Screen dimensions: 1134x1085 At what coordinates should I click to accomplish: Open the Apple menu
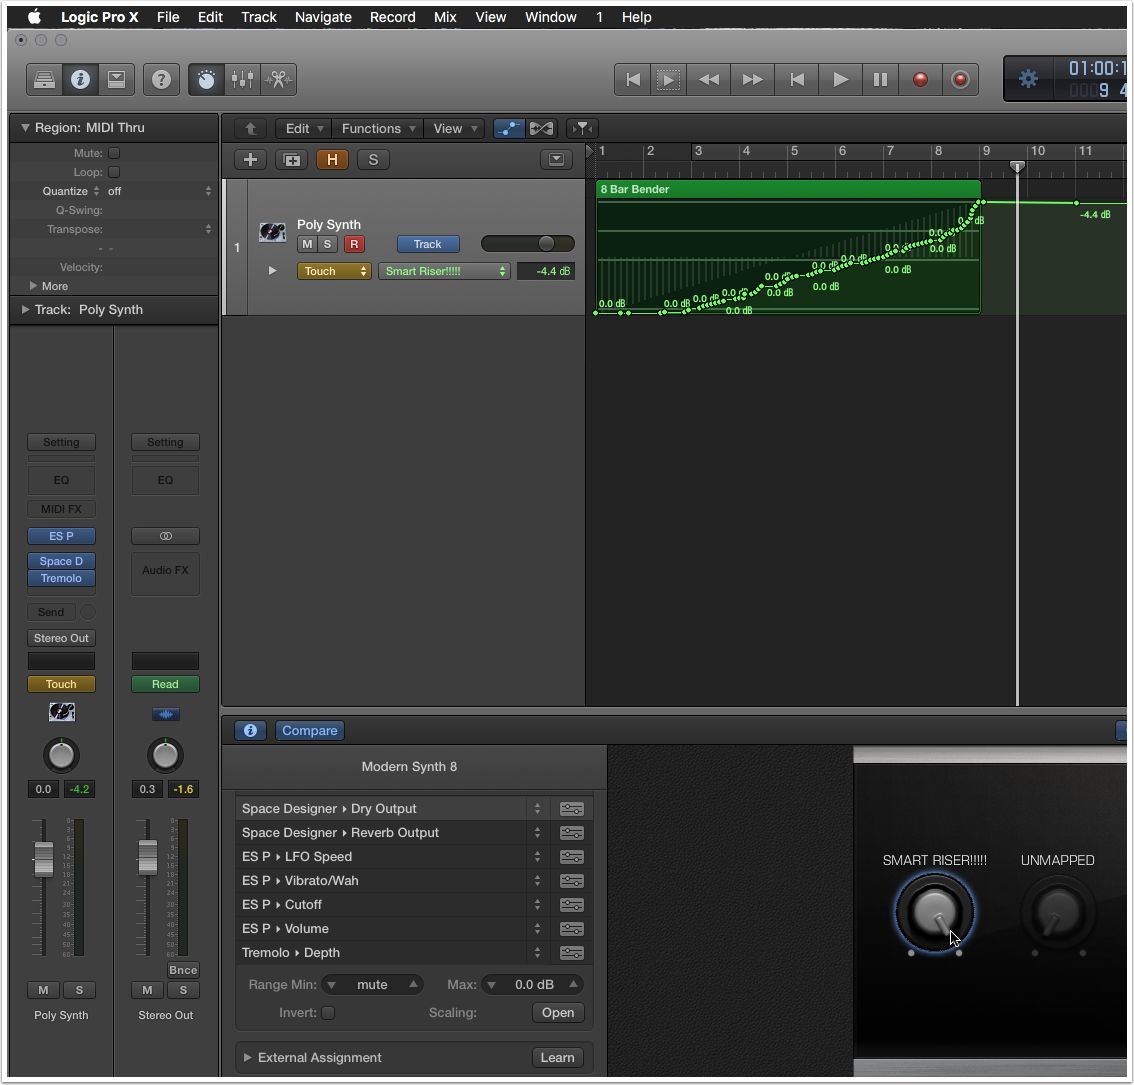coord(35,17)
